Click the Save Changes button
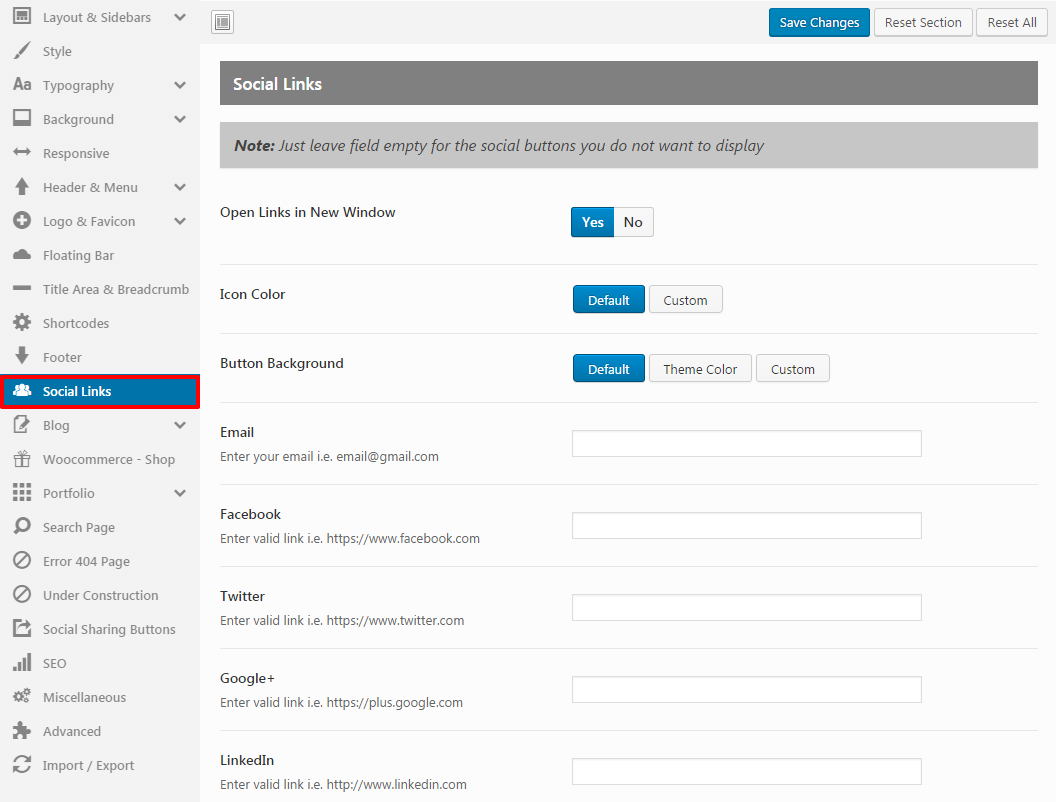This screenshot has height=802, width=1056. tap(819, 22)
